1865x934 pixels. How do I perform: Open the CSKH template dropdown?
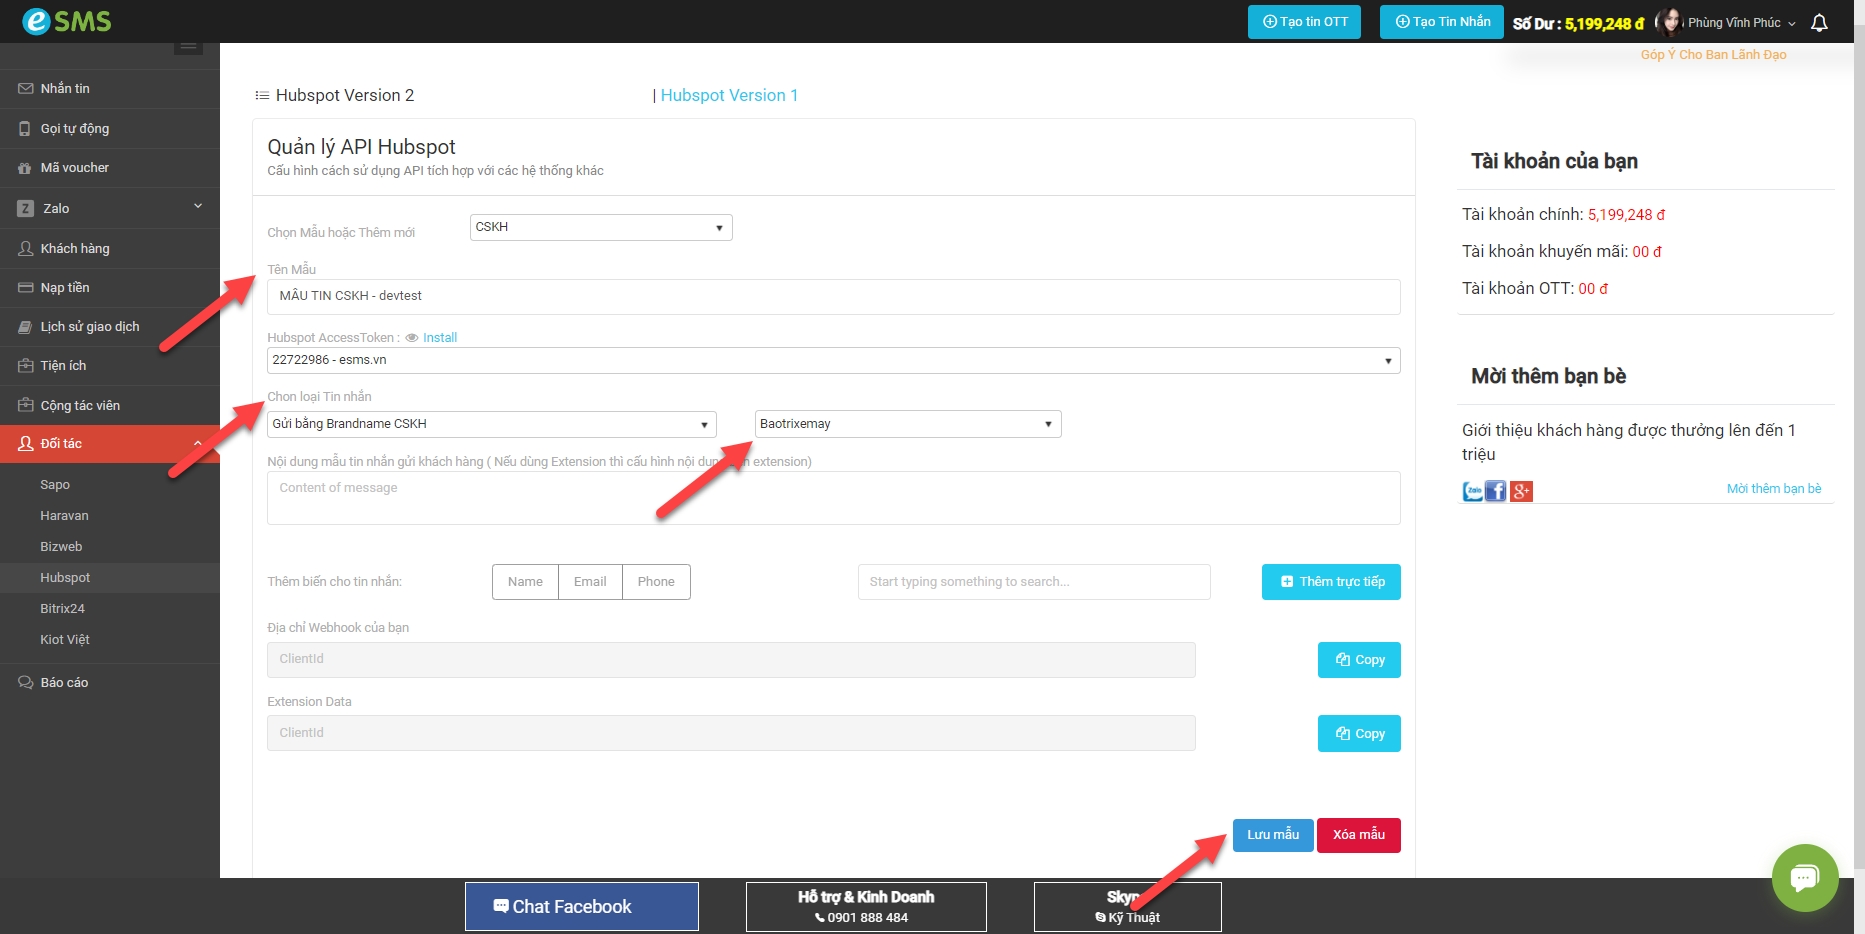coord(600,228)
